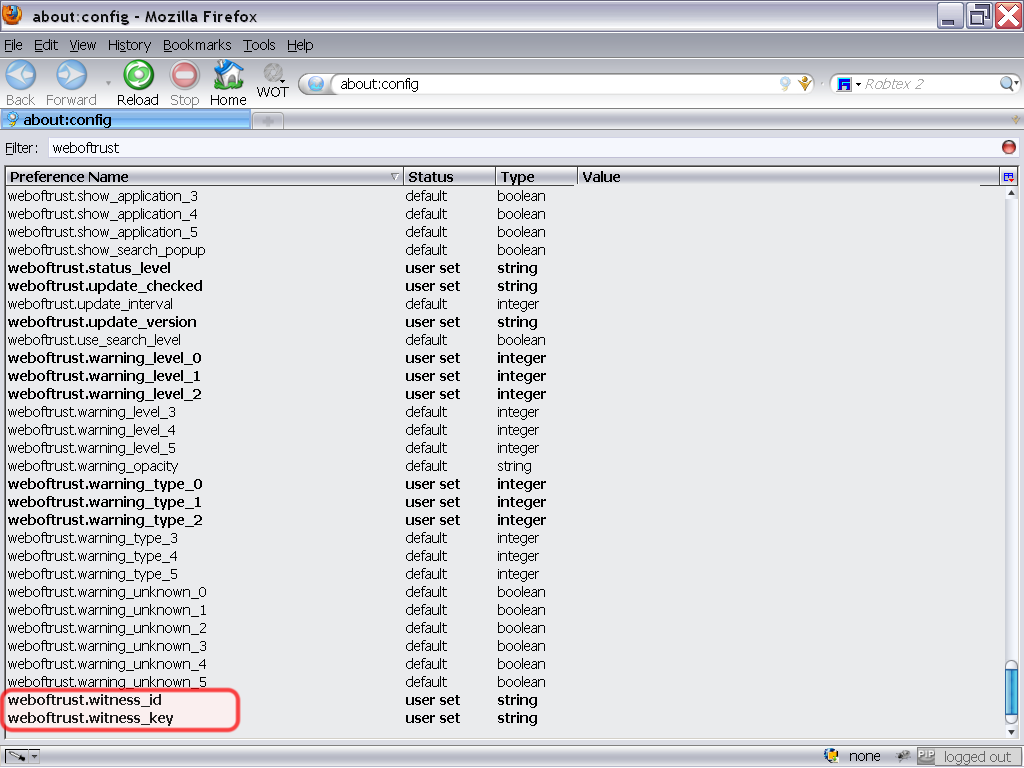
Task: Open the Help menu
Action: point(300,45)
